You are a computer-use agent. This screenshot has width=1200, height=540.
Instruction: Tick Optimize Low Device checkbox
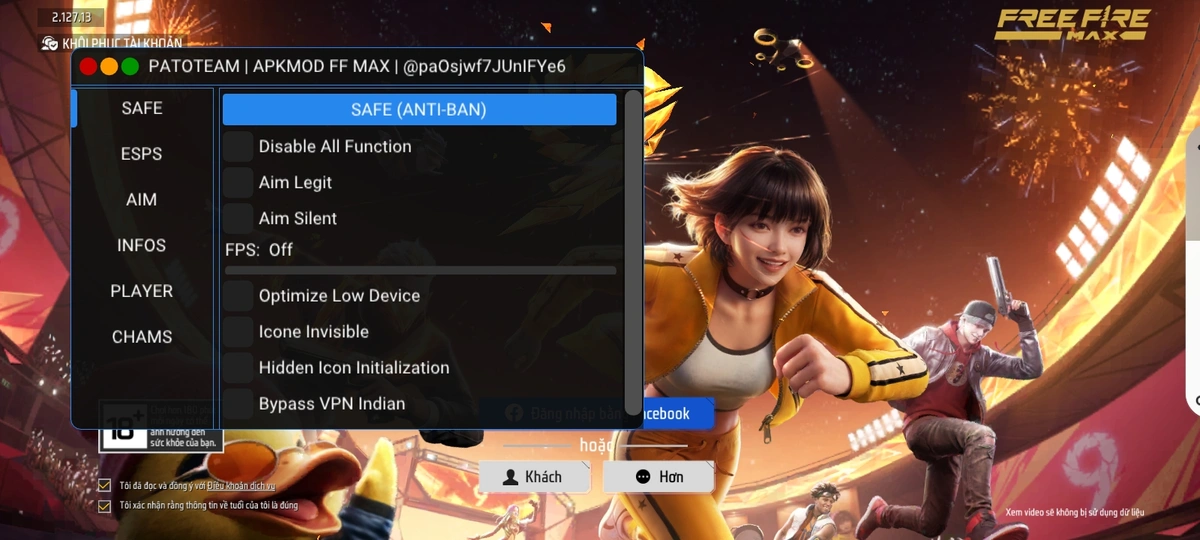click(238, 296)
